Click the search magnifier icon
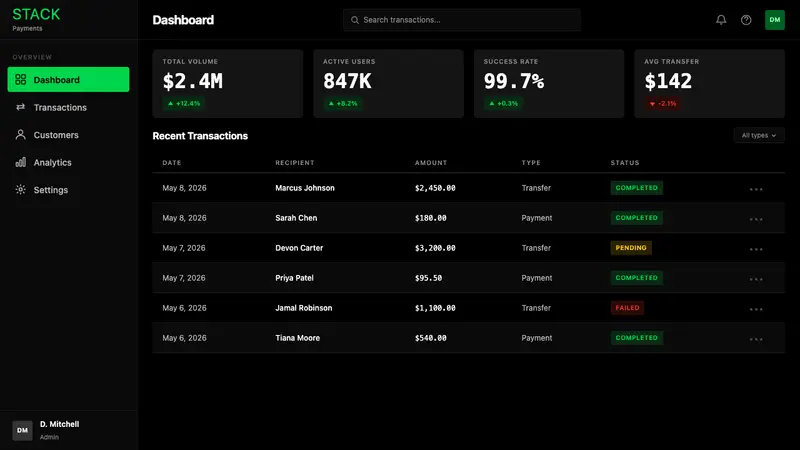This screenshot has height=450, width=800. (355, 20)
